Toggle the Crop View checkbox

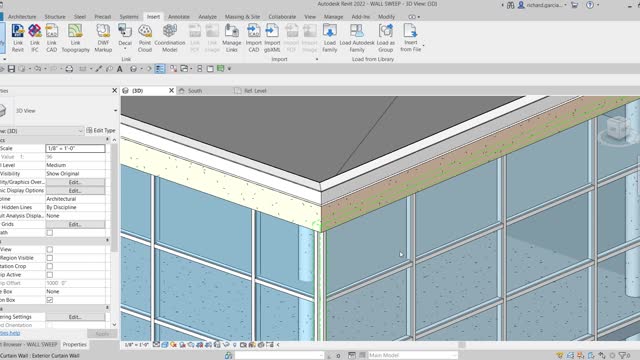point(49,249)
